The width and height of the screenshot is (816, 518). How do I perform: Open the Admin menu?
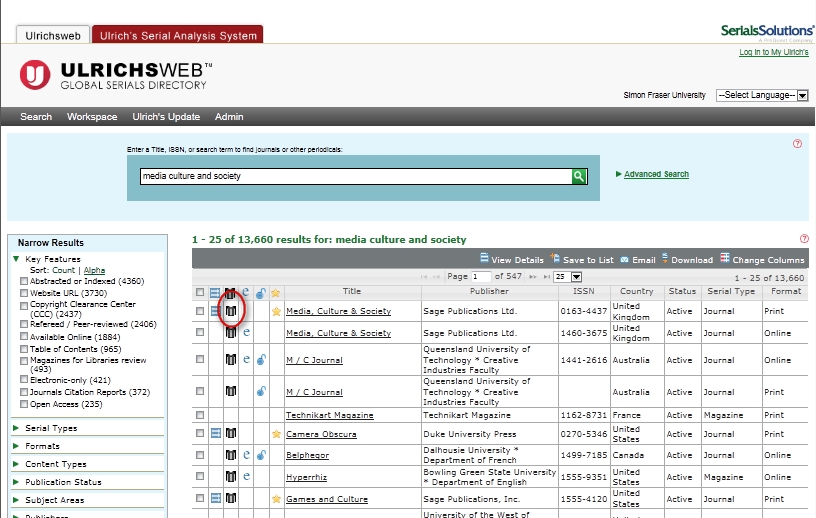click(x=229, y=117)
